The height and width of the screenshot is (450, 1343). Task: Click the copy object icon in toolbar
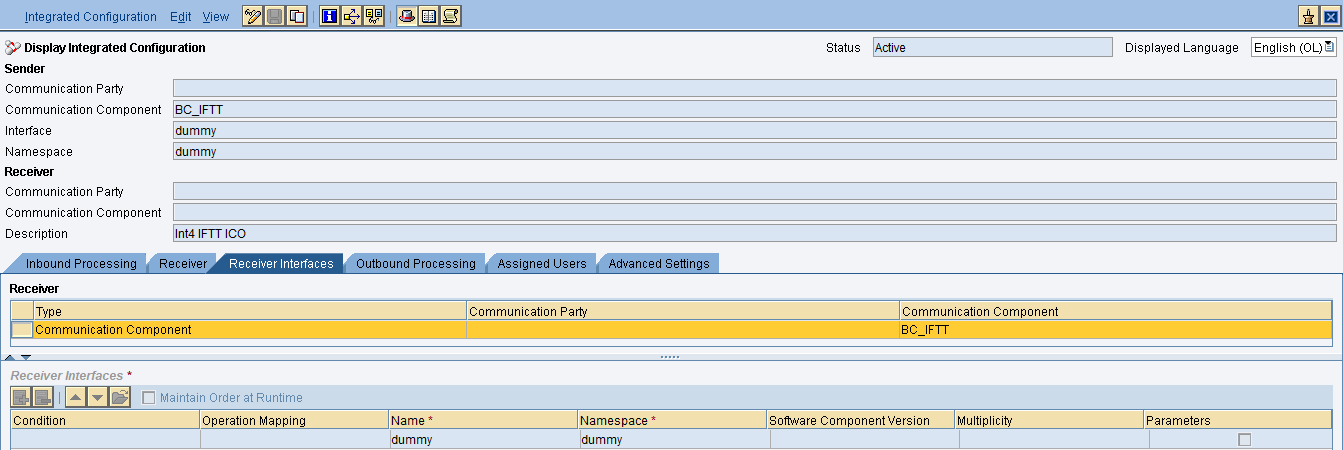(297, 16)
